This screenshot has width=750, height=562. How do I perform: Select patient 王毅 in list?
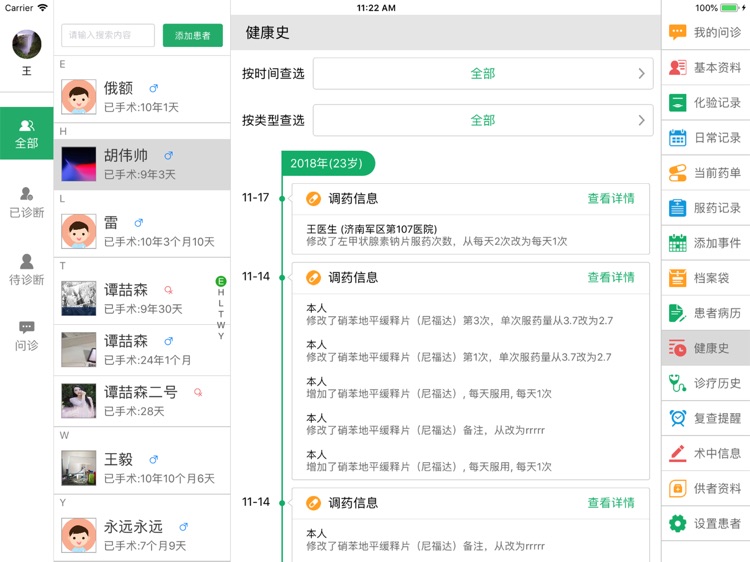click(x=142, y=468)
